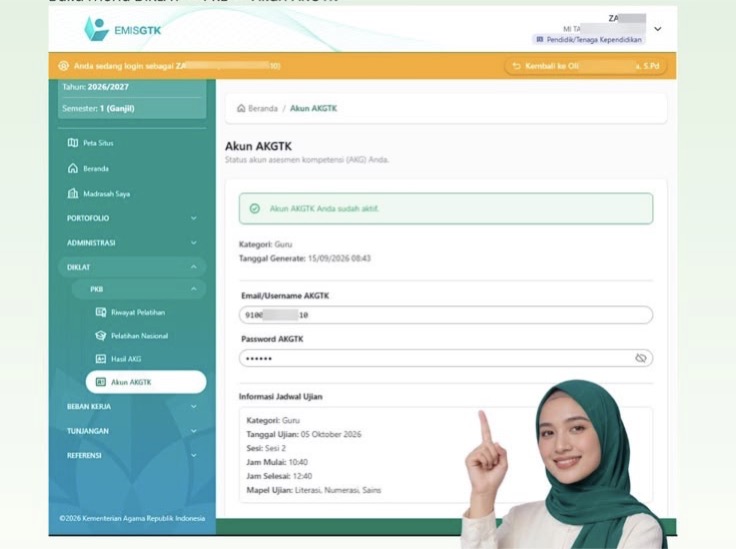Open Riwayat Pelatihan link text

coord(138,312)
